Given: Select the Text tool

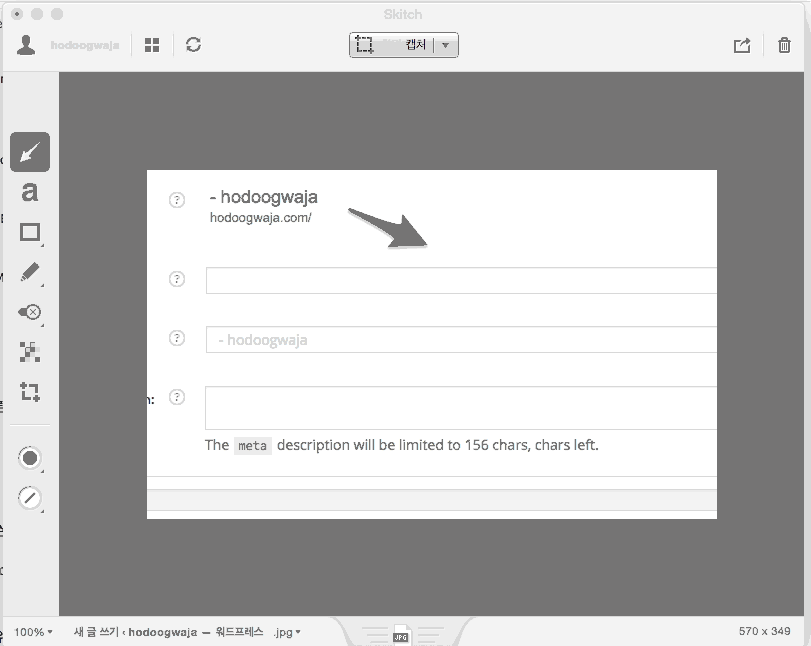Looking at the screenshot, I should click(x=30, y=192).
